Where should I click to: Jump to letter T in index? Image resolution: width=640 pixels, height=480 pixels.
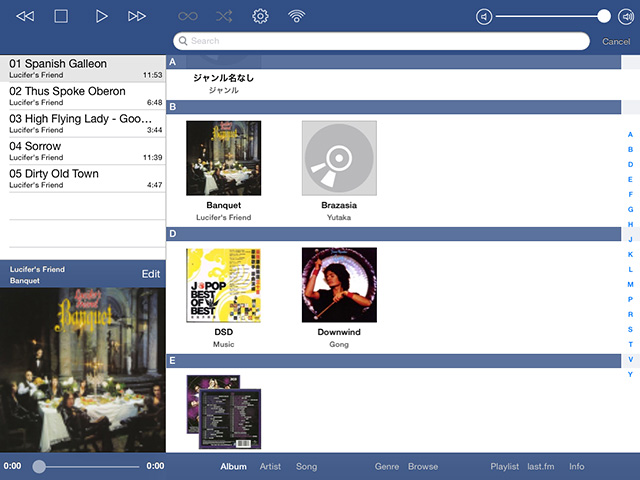point(630,344)
